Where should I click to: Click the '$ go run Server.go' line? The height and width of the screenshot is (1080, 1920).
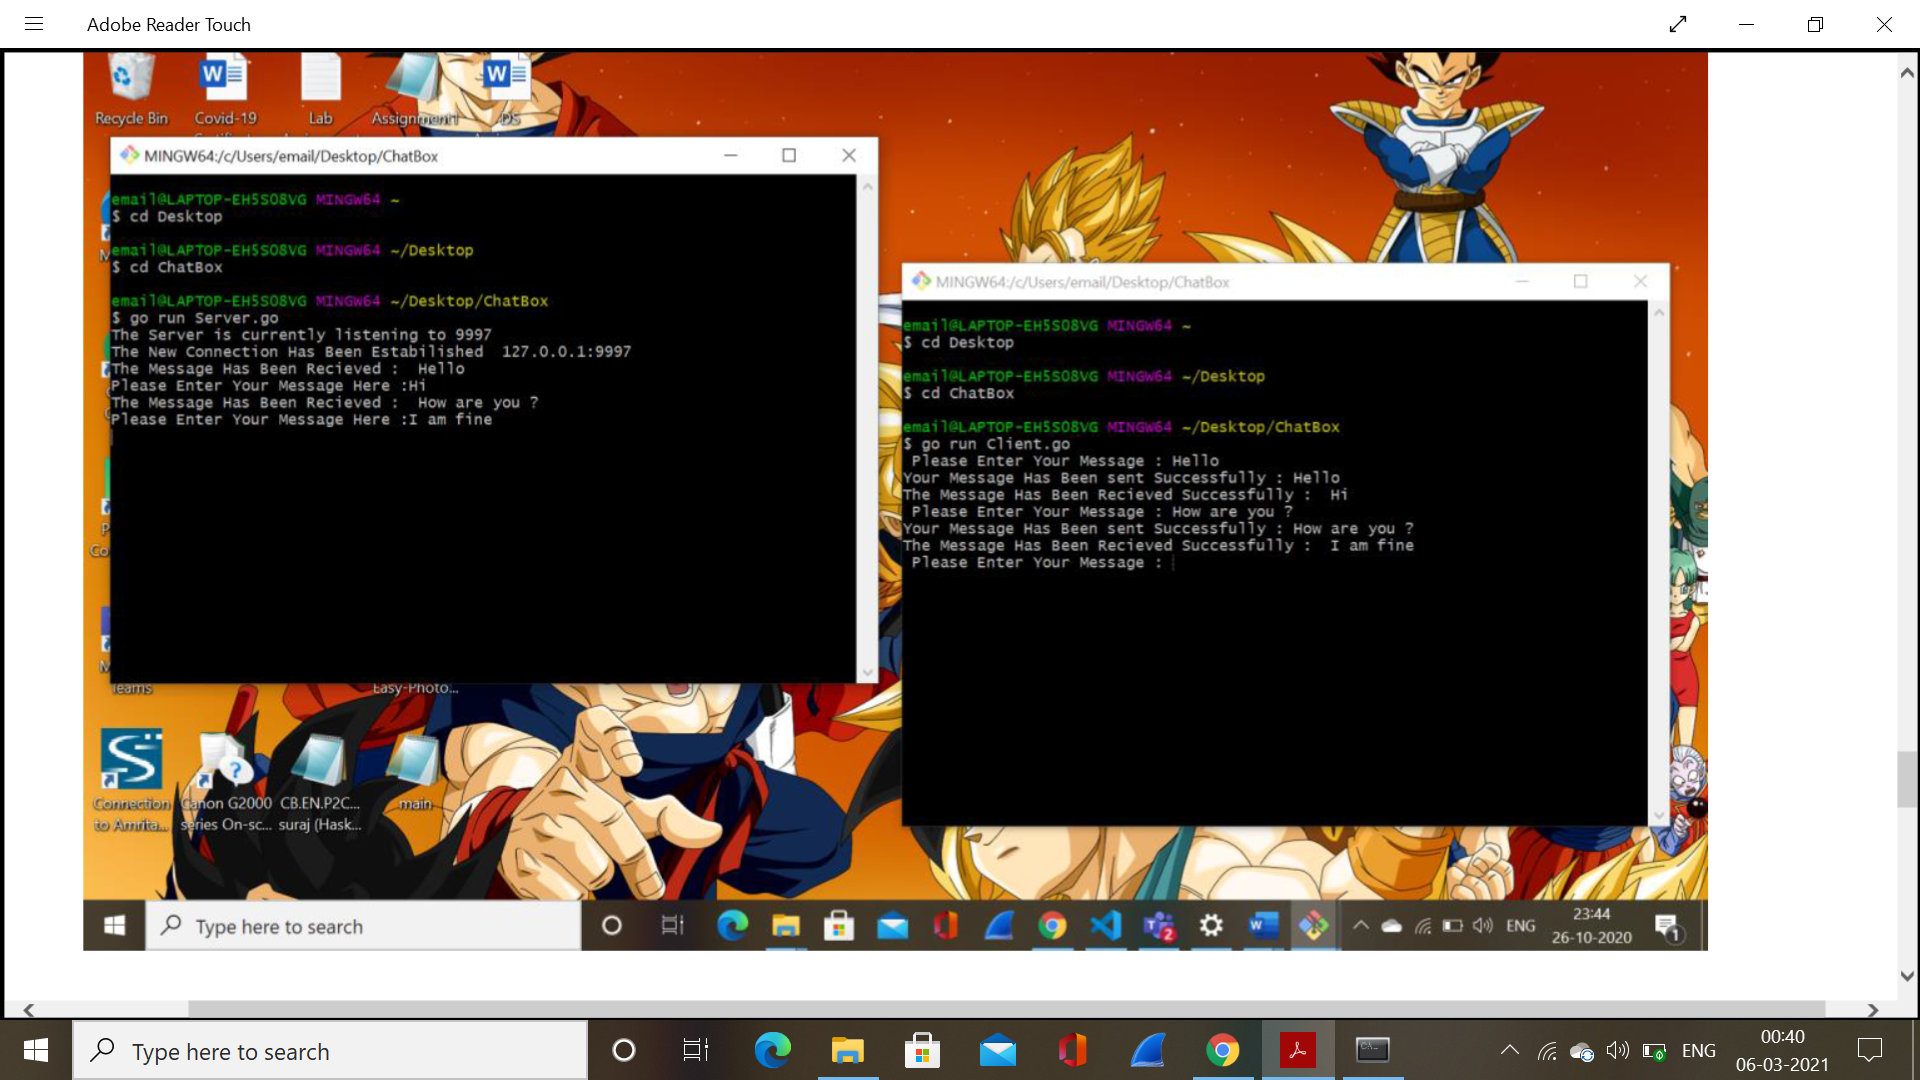pyautogui.click(x=195, y=318)
